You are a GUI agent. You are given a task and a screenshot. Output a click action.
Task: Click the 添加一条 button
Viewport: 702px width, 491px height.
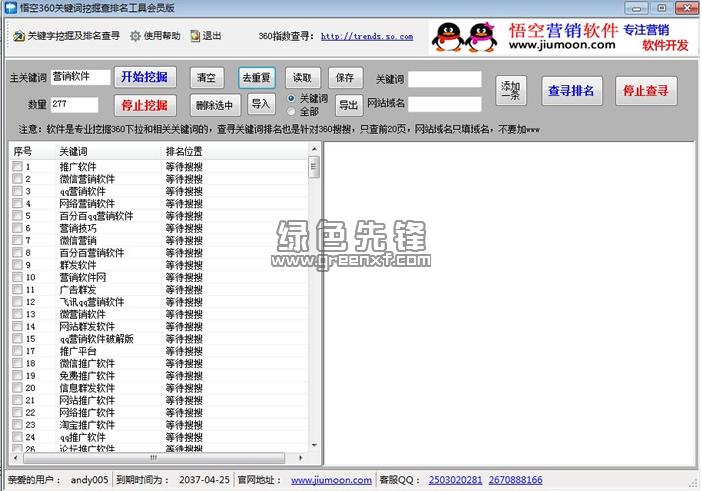pos(511,91)
